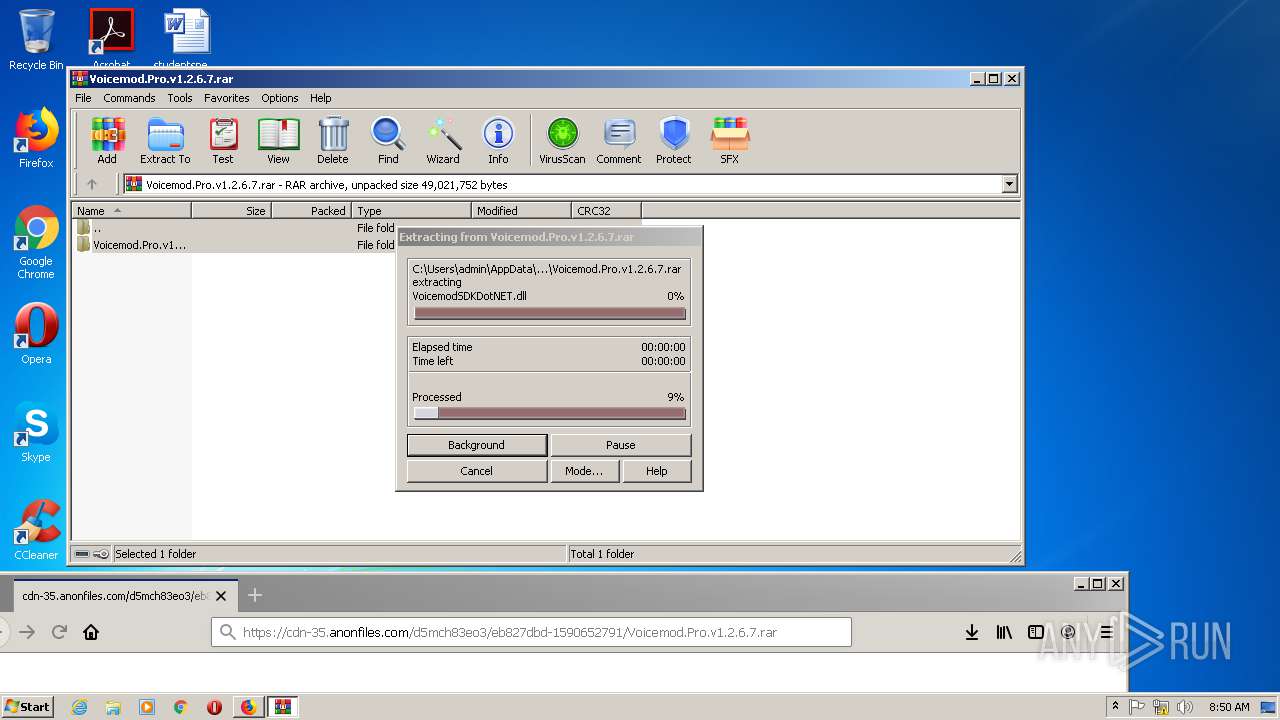The height and width of the screenshot is (720, 1280).
Task: Select the Voicemod.Pro.v1... folder row
Action: (x=235, y=245)
